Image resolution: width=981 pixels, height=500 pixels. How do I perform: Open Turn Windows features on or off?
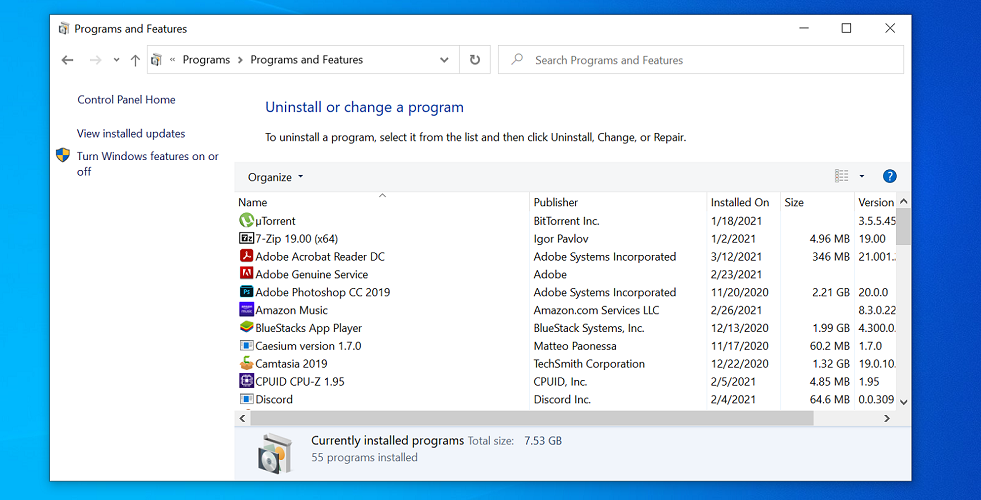pos(148,163)
